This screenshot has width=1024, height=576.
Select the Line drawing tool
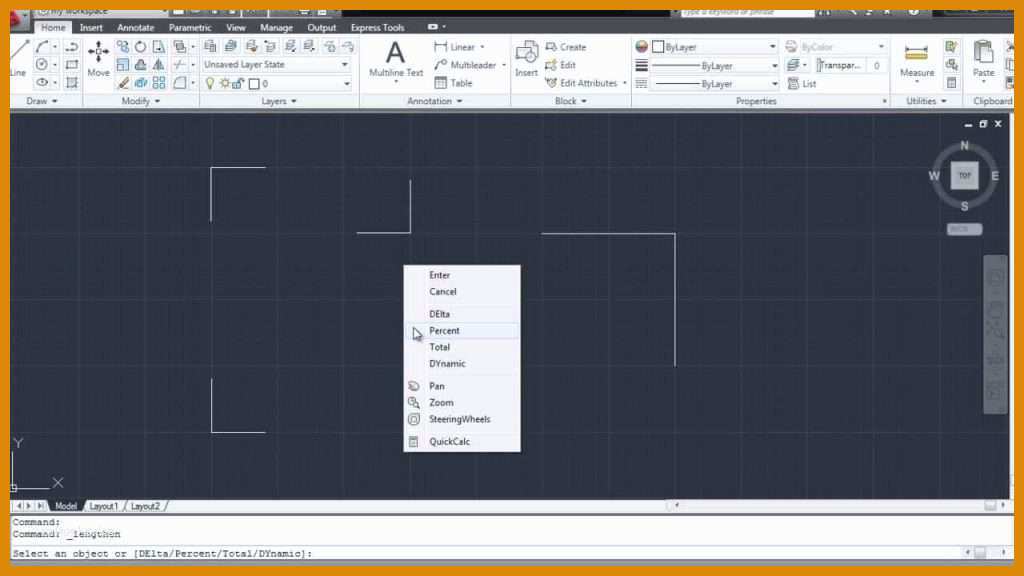(18, 57)
